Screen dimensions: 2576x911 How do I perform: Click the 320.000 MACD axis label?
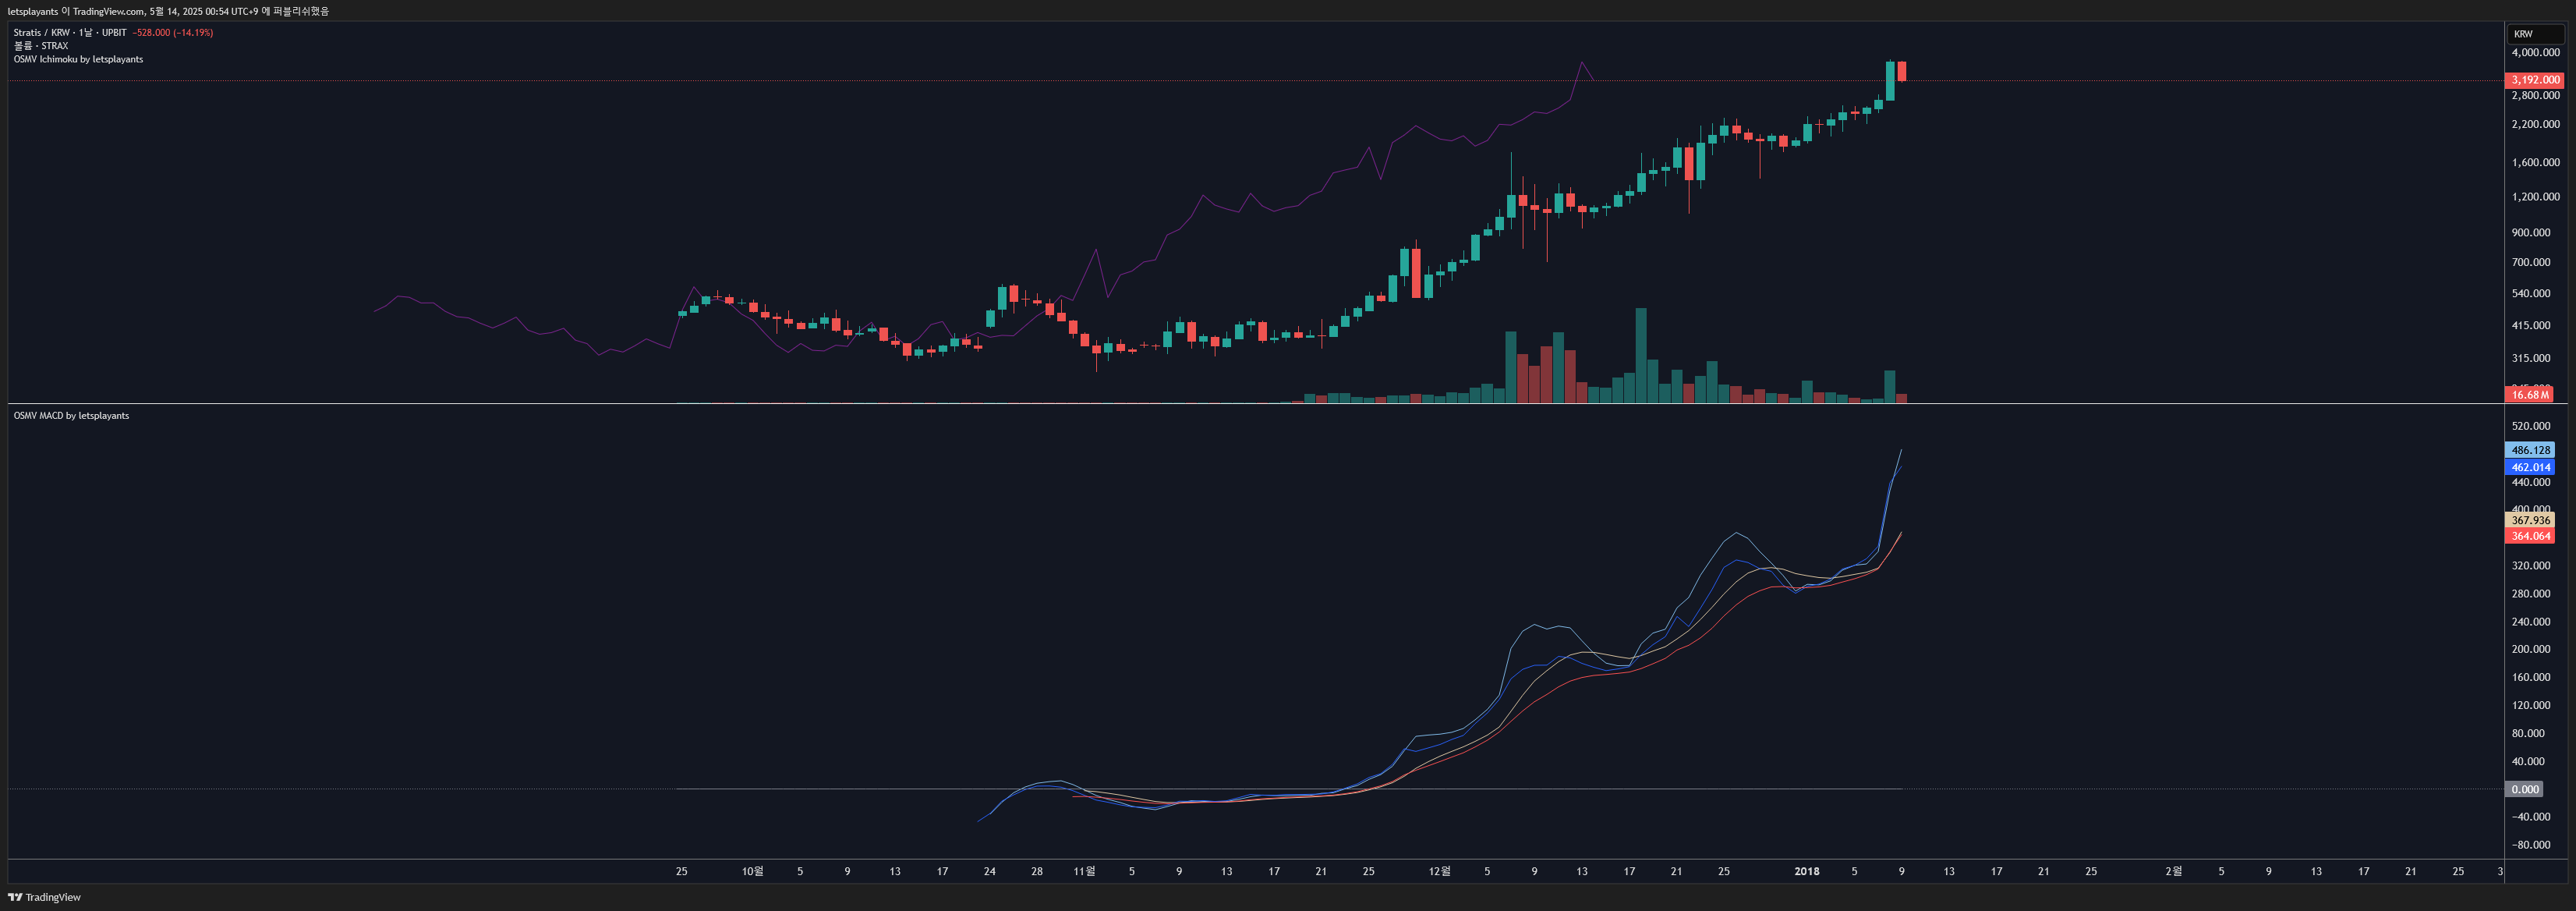pos(2530,566)
